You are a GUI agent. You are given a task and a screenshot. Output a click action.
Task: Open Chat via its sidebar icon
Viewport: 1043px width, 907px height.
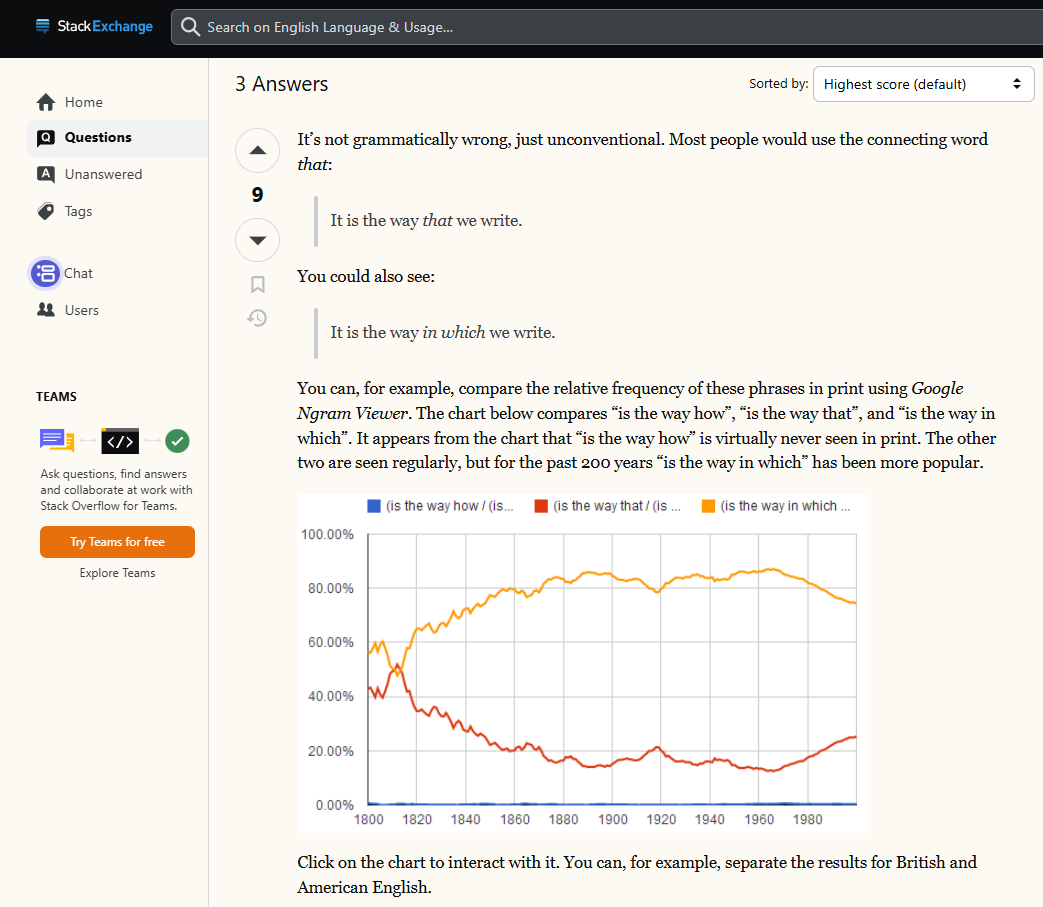click(45, 273)
